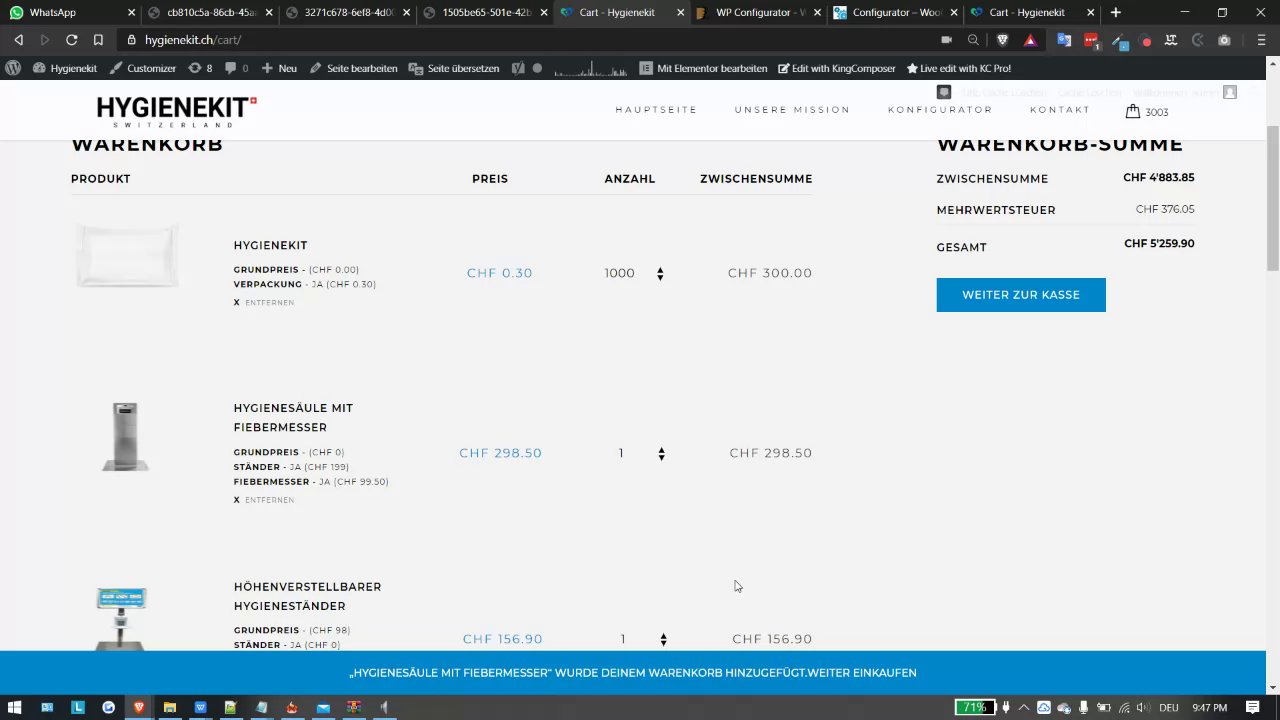
Task: Switch to the WhatsApp browser tab
Action: [68, 13]
